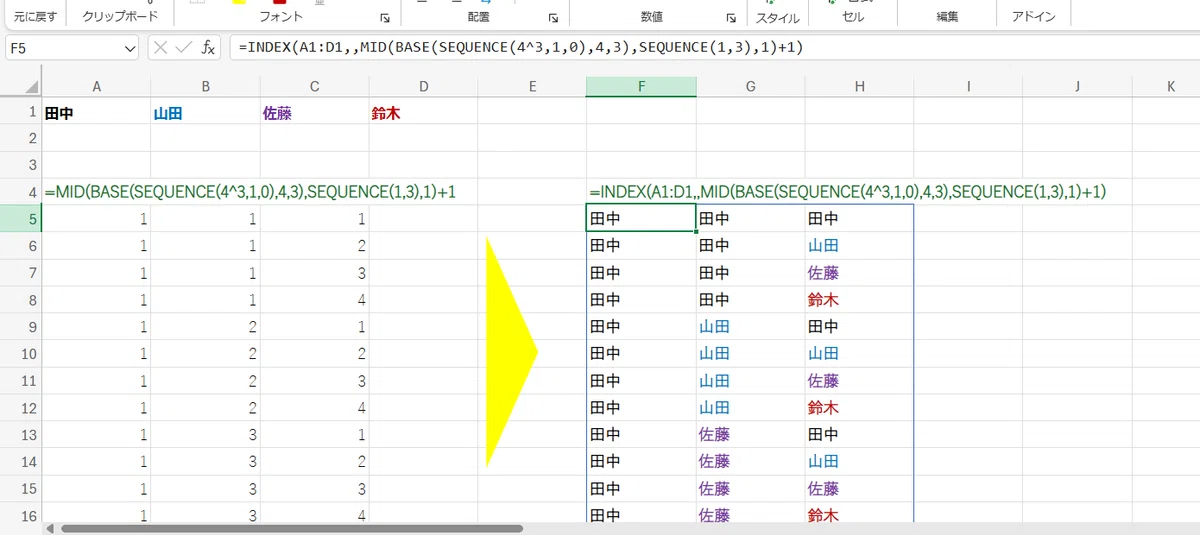Click cell D1 containing 鈴木
This screenshot has height=535, width=1200.
coord(423,111)
